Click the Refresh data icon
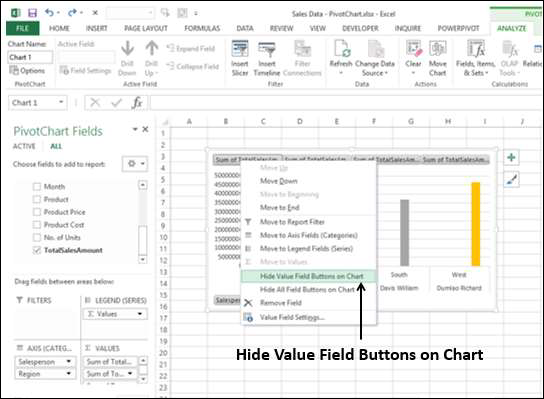The width and height of the screenshot is (544, 399). tap(342, 49)
